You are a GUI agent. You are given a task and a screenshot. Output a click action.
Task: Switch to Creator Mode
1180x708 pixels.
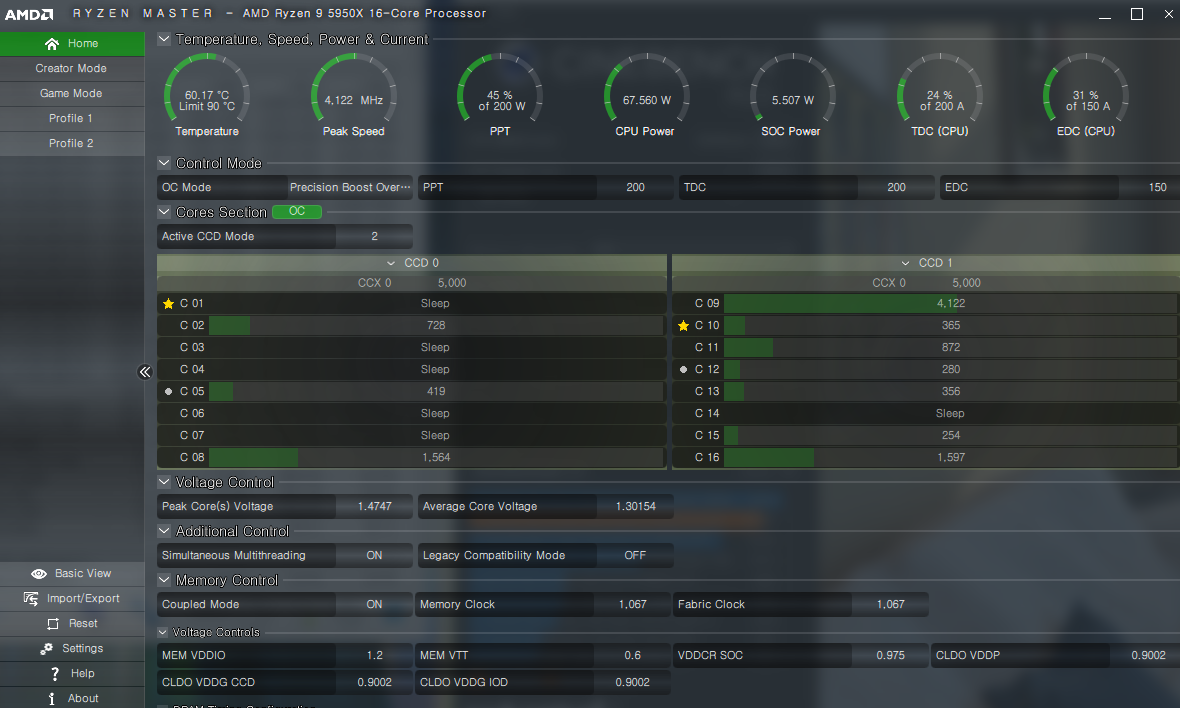[72, 68]
